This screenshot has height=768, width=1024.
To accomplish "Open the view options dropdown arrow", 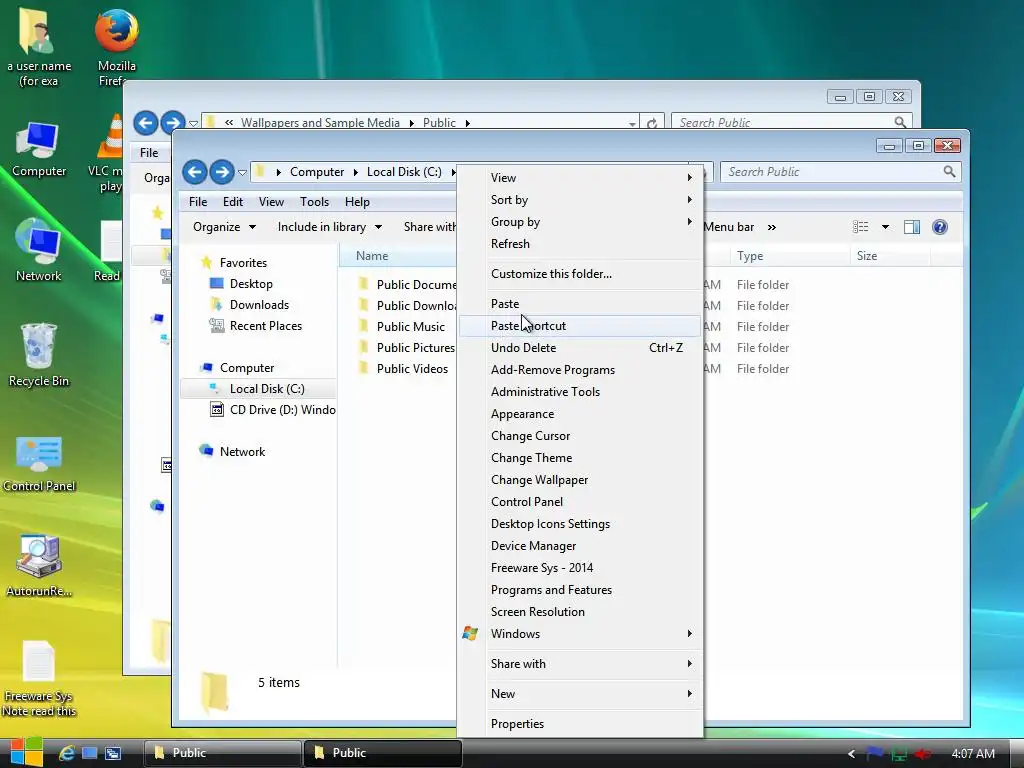I will coord(886,227).
